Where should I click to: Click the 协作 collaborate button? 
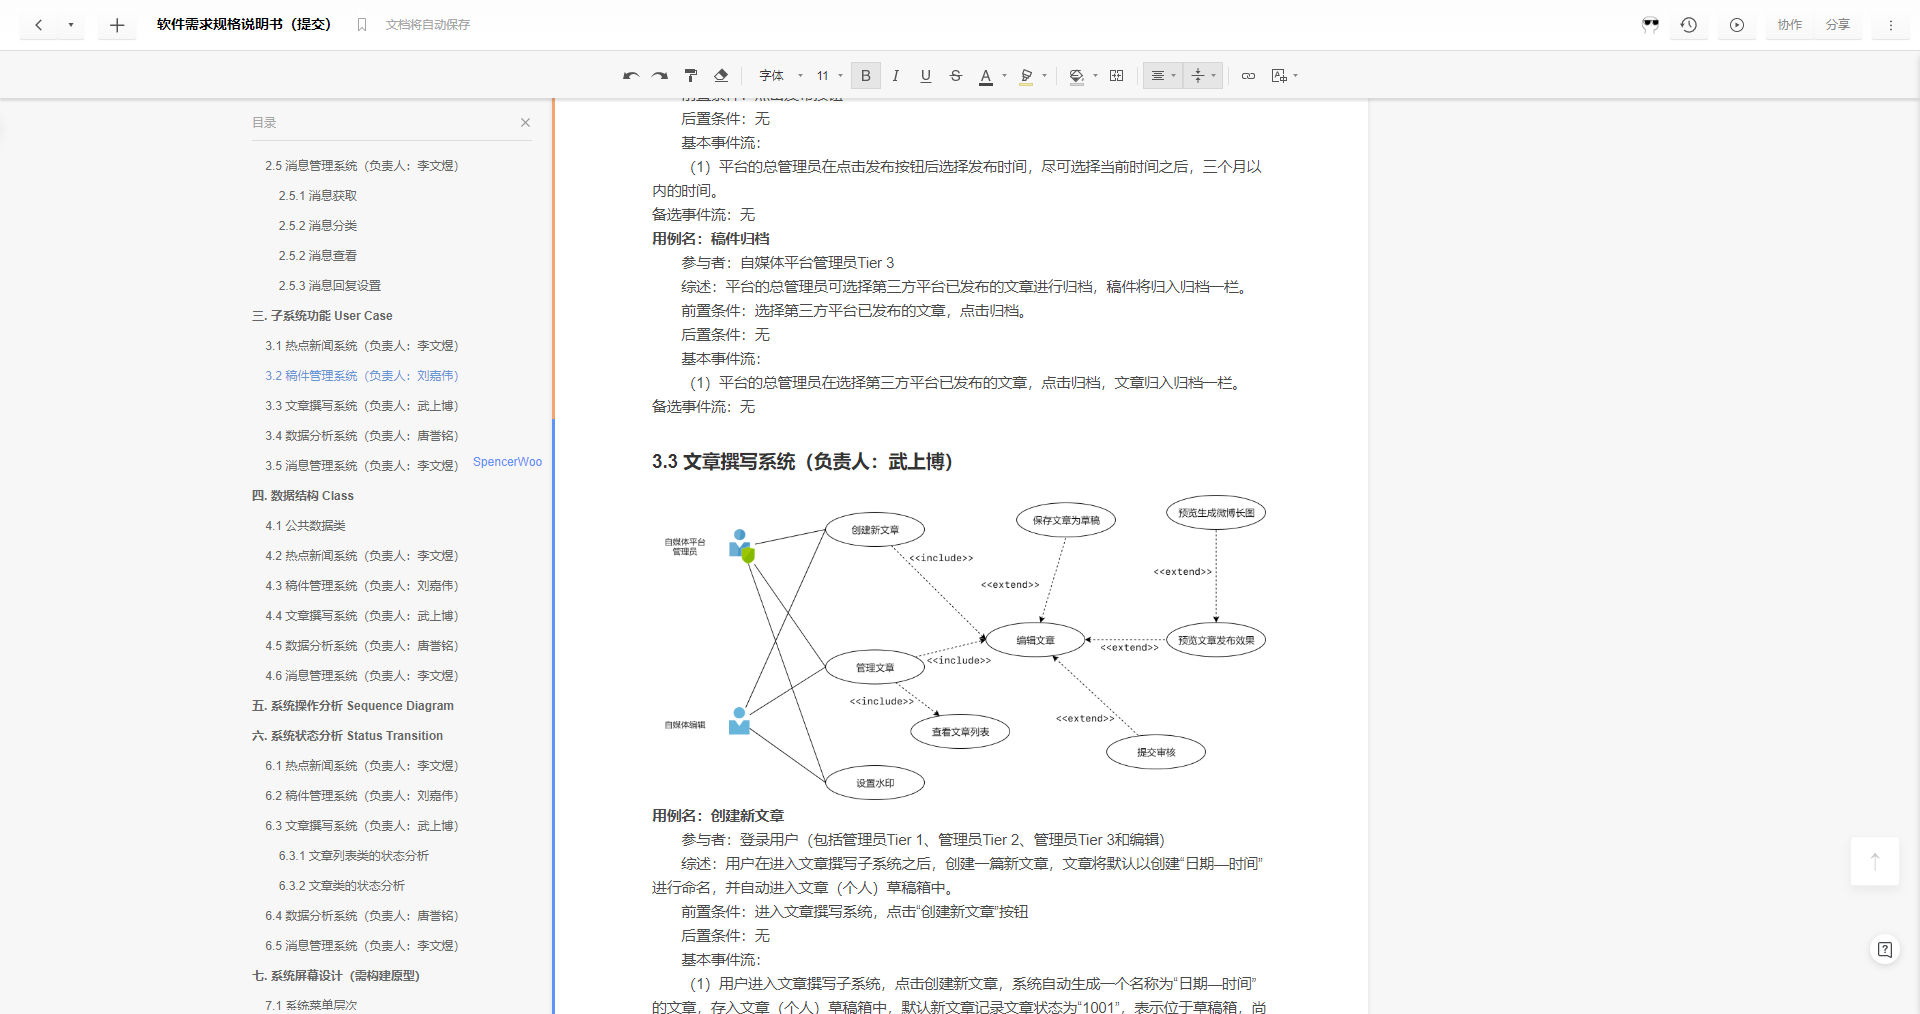coord(1790,25)
